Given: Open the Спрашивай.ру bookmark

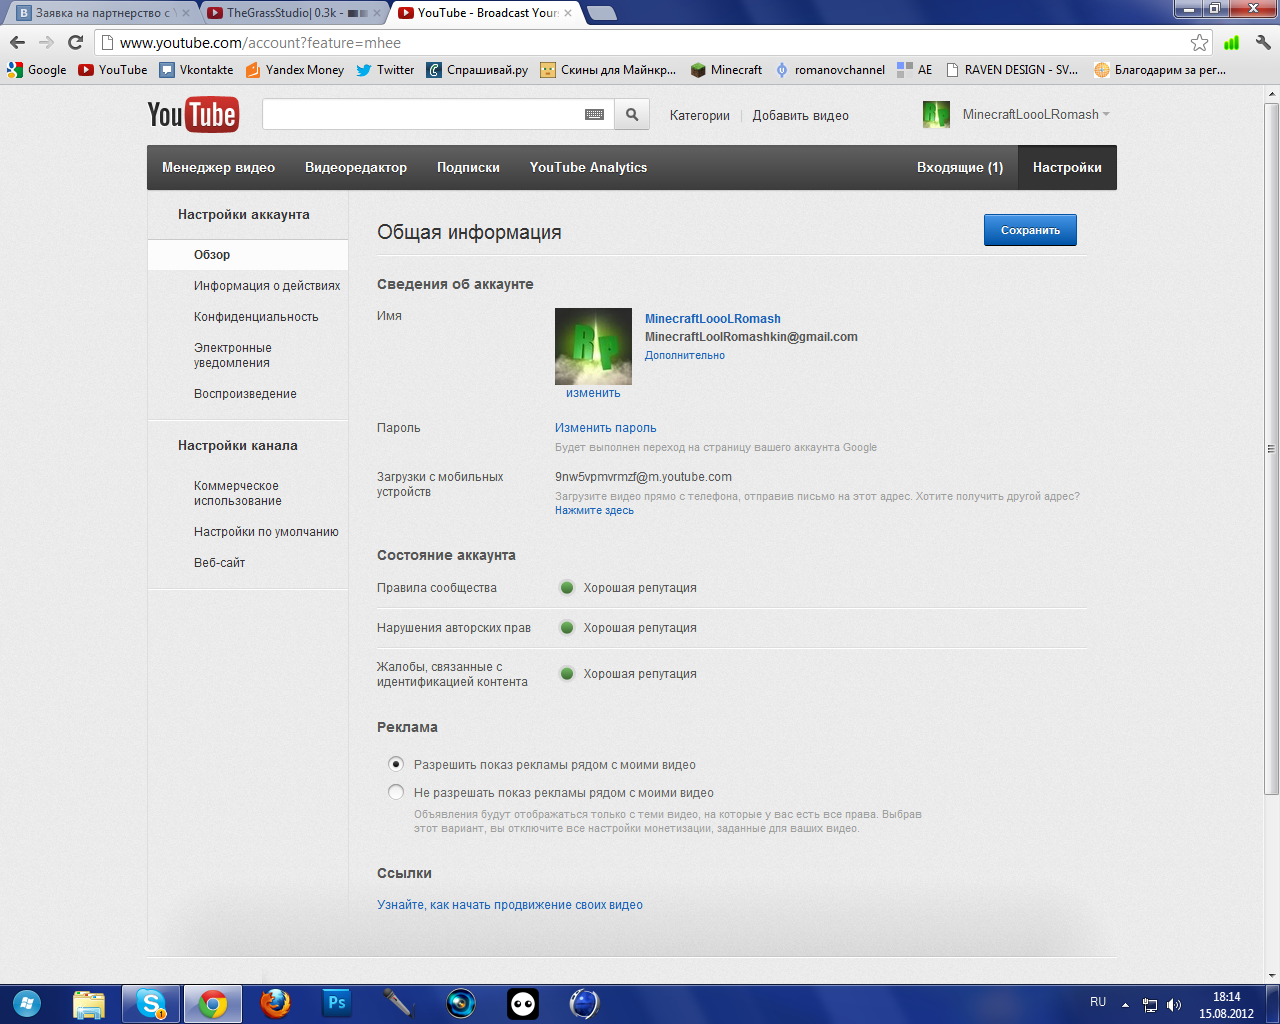Looking at the screenshot, I should click(x=477, y=70).
